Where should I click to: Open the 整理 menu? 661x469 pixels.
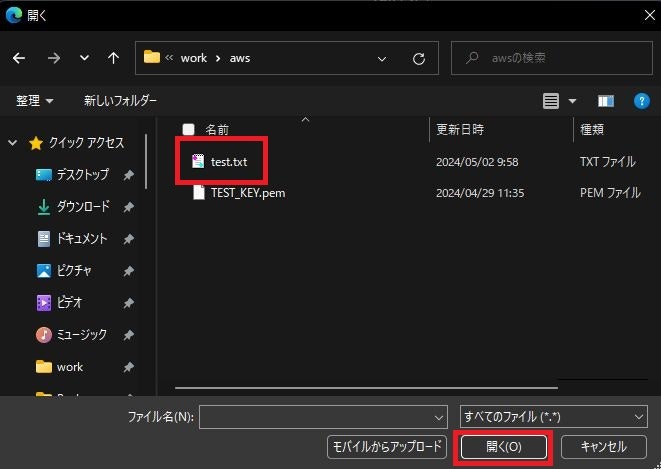[35, 101]
